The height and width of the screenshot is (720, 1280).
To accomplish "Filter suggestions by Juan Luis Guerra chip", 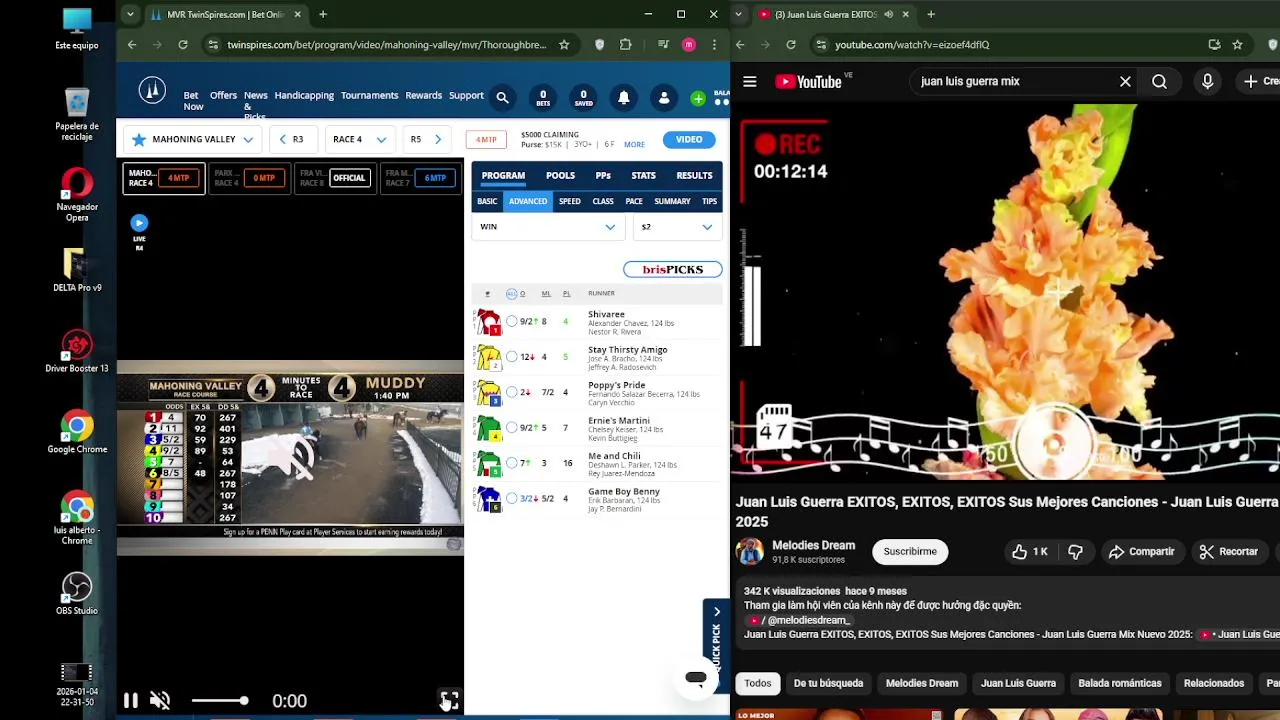I will [1018, 683].
